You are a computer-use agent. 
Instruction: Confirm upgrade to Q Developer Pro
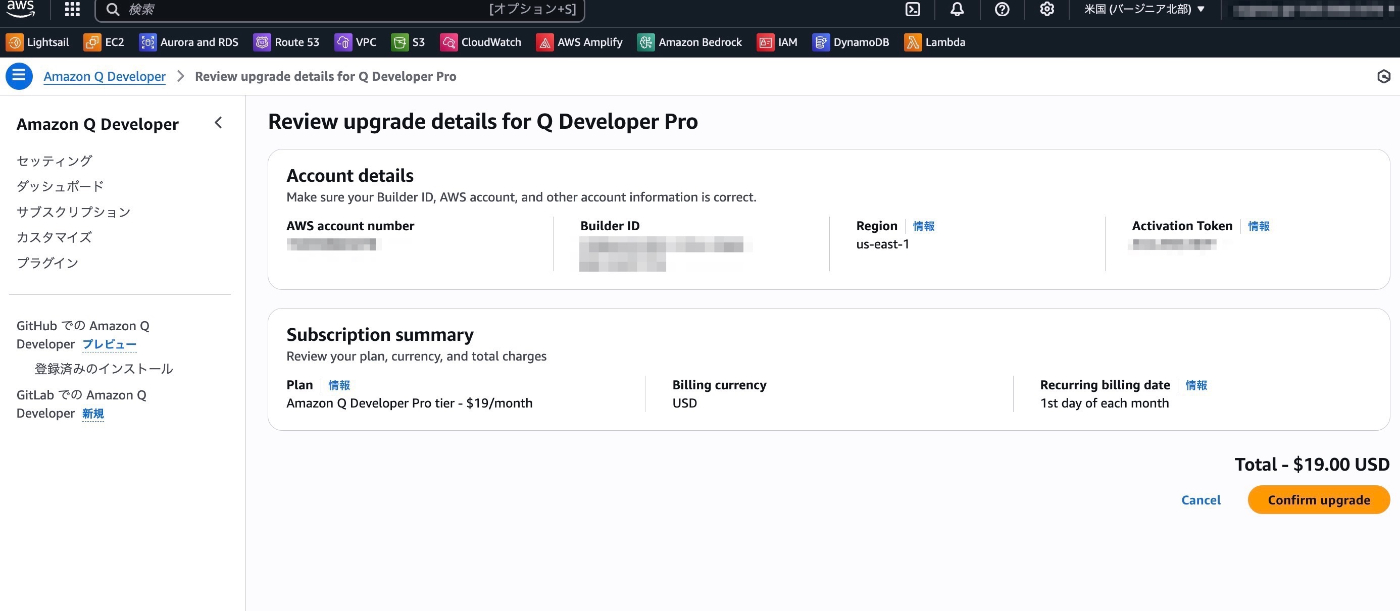coord(1319,500)
